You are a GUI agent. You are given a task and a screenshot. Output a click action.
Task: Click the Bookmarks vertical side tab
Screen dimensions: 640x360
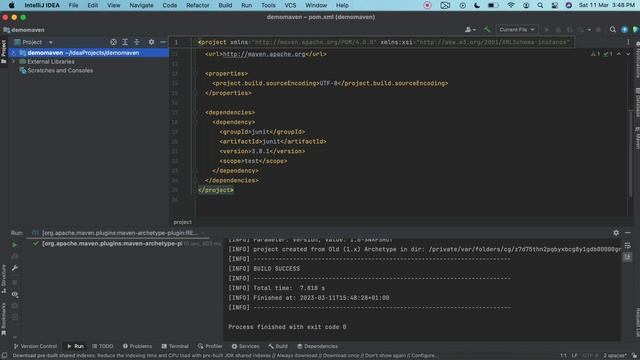[4, 318]
